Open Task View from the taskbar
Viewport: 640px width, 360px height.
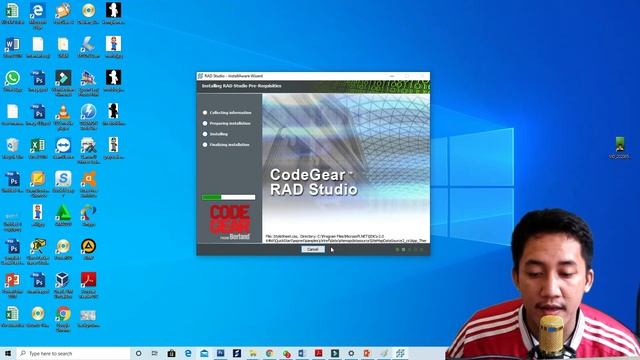coord(155,353)
